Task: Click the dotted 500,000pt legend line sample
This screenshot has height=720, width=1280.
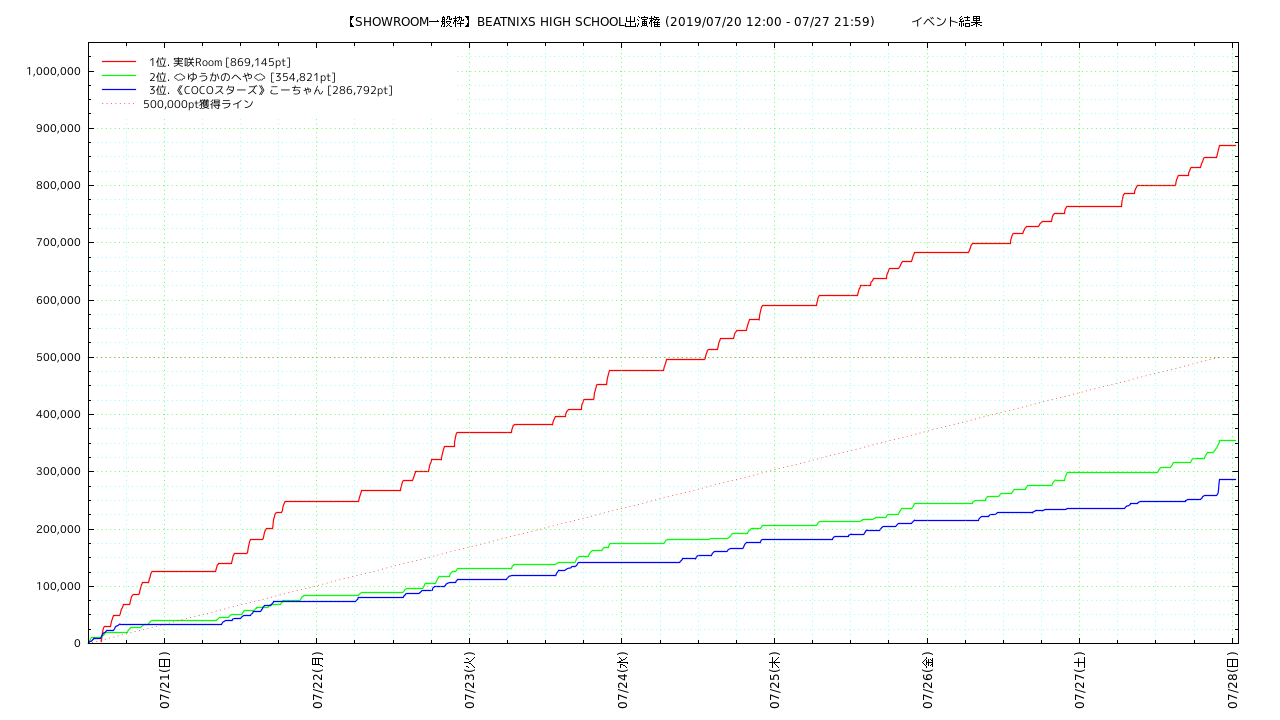Action: [118, 104]
